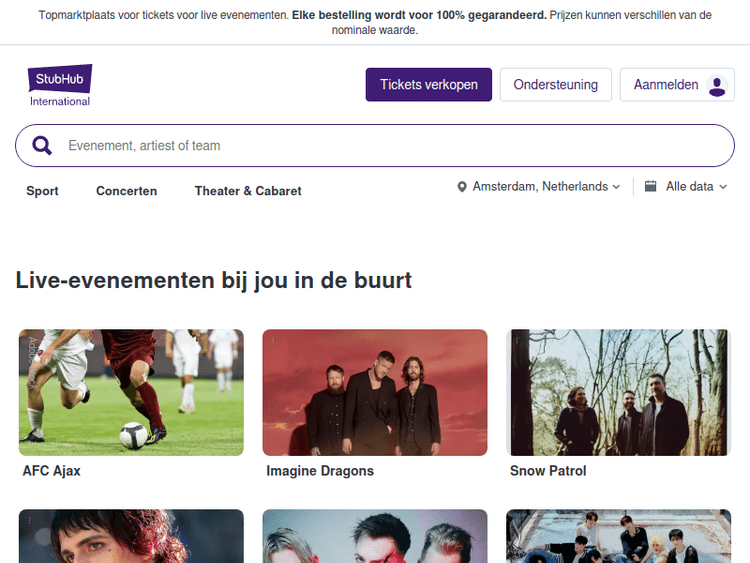
Task: Click the Tickets verkopen button
Action: click(x=429, y=85)
